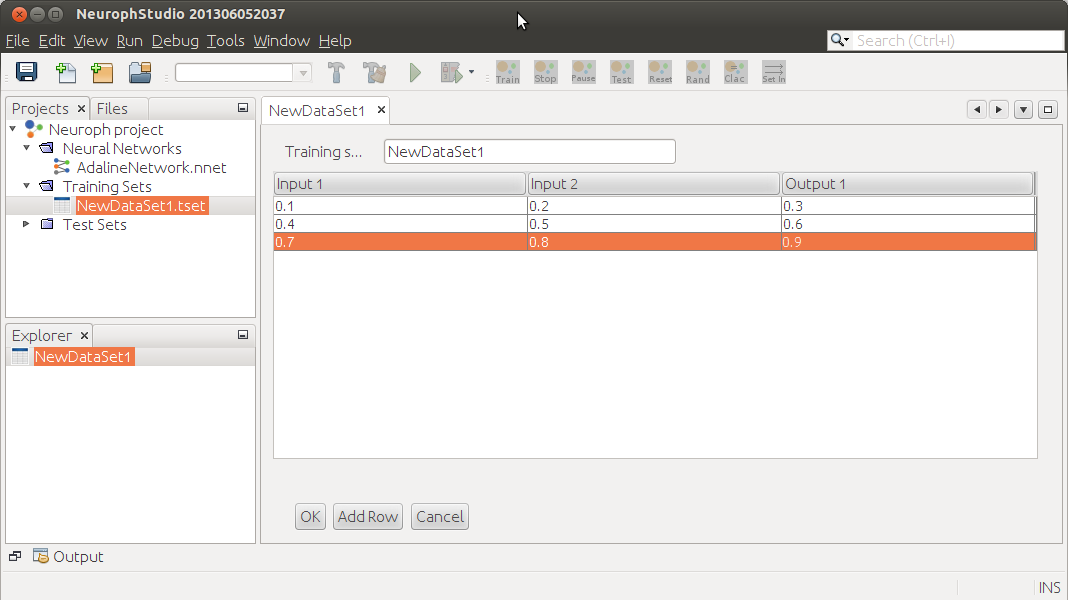
Task: Switch to the Files tab
Action: point(112,108)
